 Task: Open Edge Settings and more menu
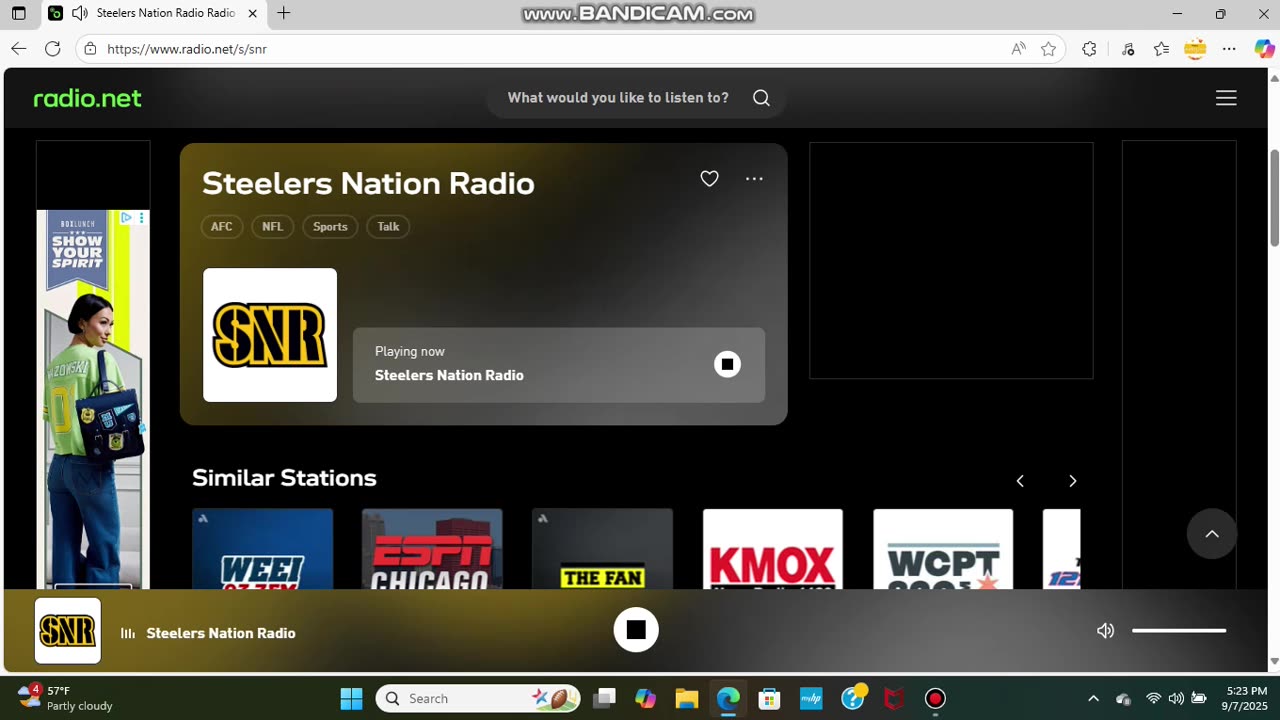[x=1229, y=48]
